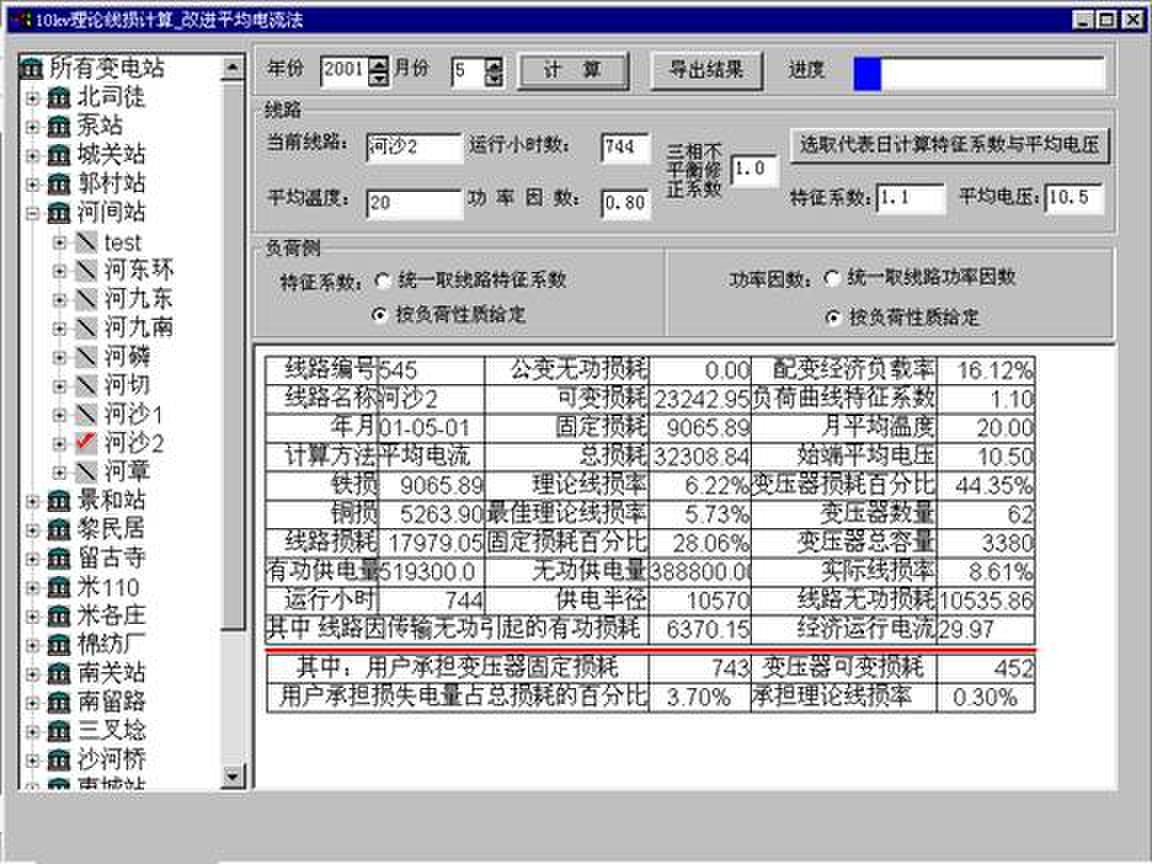
Task: Select the 景和站 substation icon
Action: point(59,501)
